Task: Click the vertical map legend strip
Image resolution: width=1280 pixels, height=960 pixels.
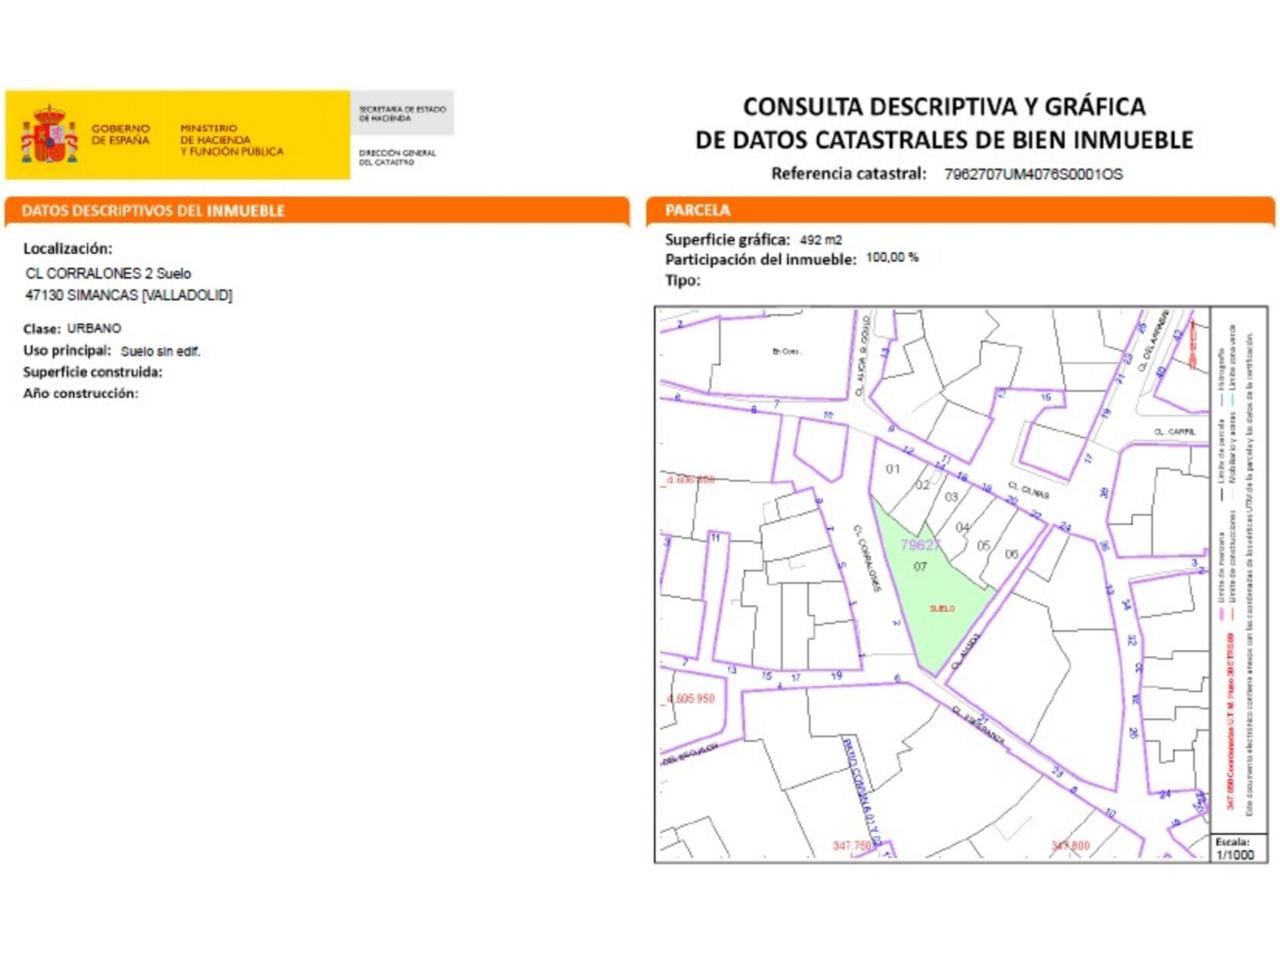Action: pos(1238,570)
